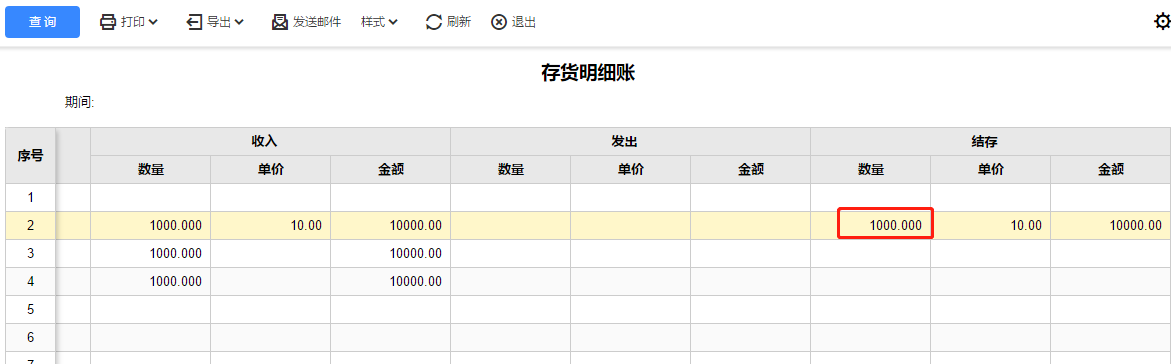Click the blue 查询 button

pyautogui.click(x=43, y=22)
